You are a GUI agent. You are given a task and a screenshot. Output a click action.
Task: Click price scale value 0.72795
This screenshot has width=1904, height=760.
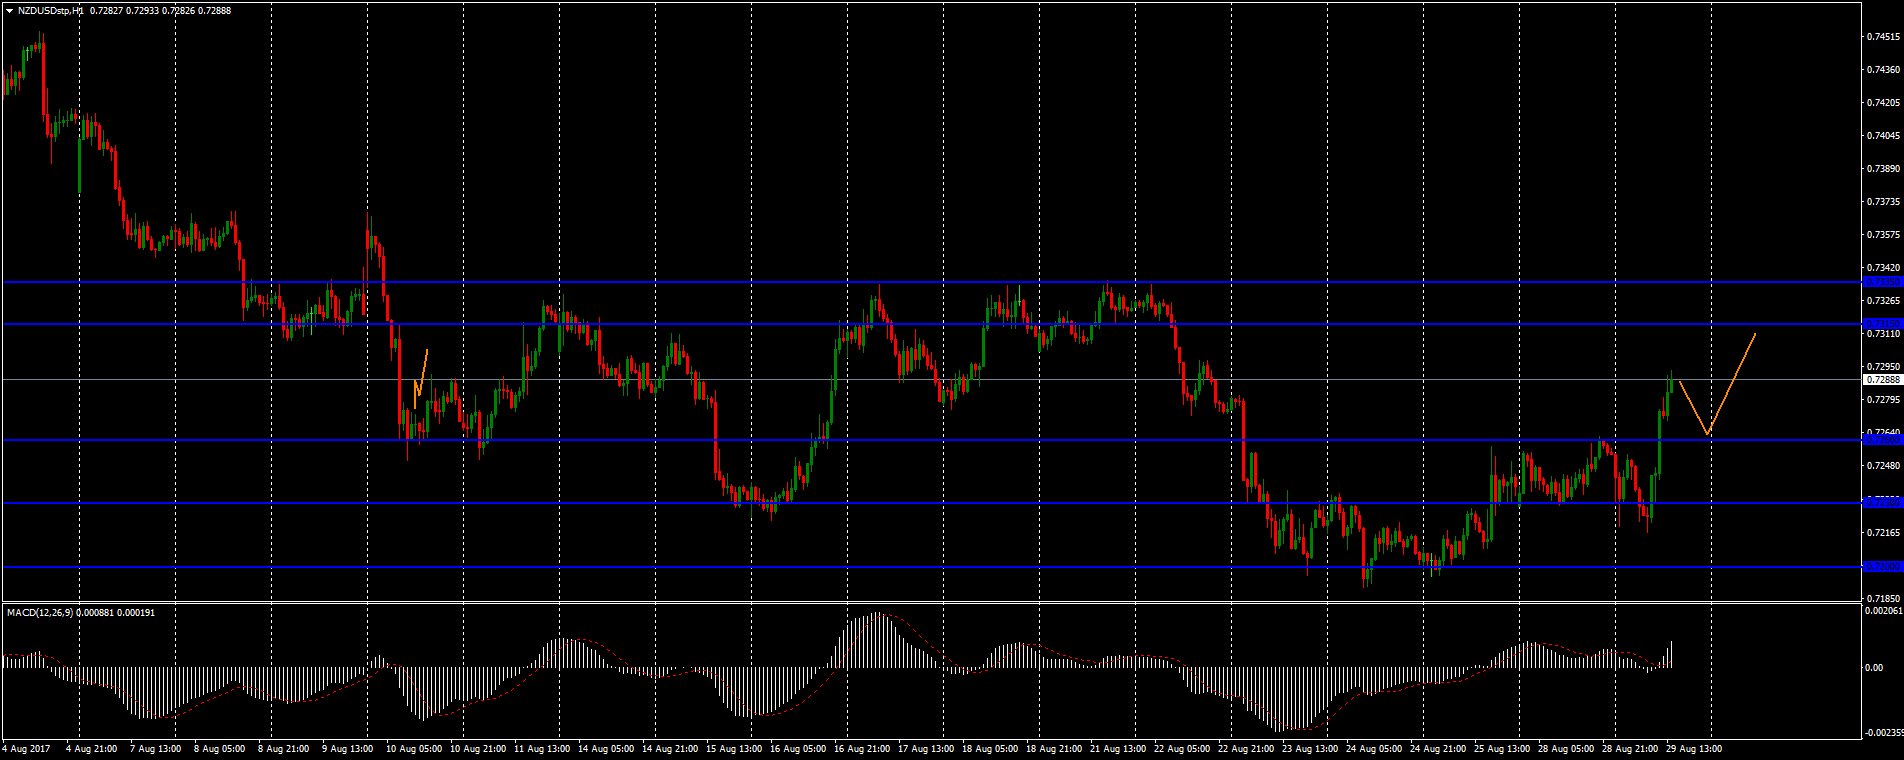(x=1884, y=400)
